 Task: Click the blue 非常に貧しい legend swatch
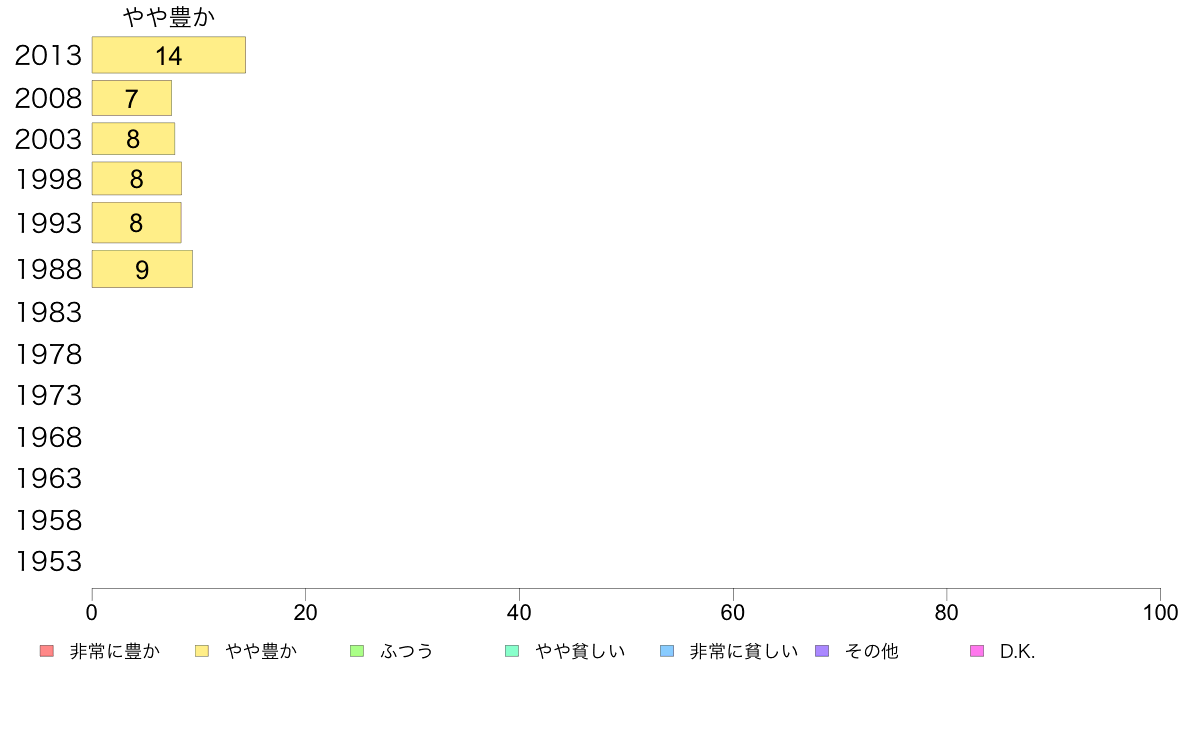(667, 651)
